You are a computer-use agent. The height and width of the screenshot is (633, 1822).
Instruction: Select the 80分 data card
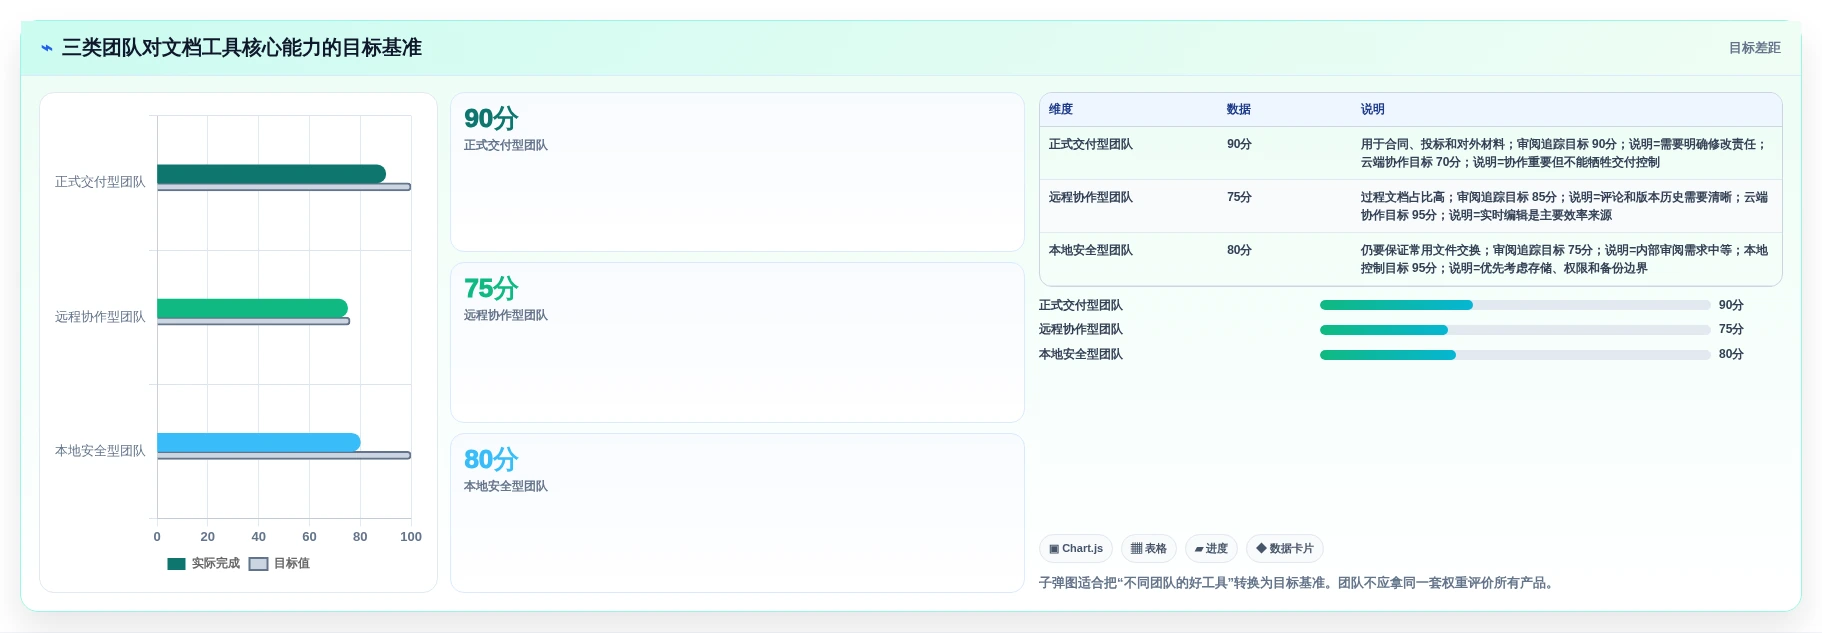(737, 513)
